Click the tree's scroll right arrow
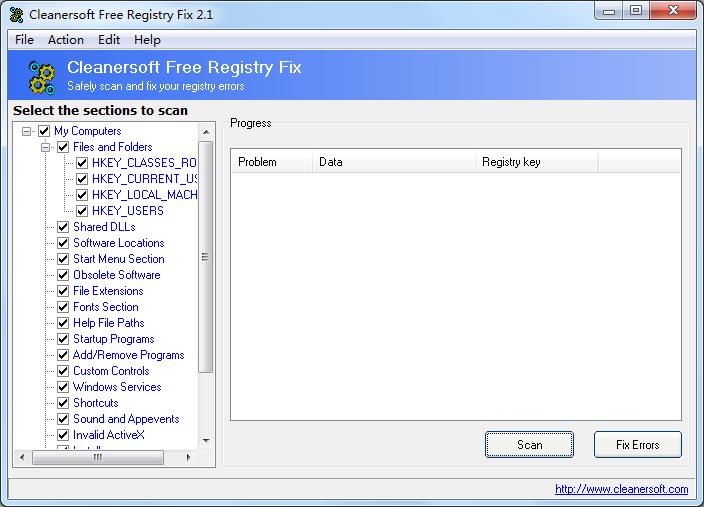 tap(189, 457)
